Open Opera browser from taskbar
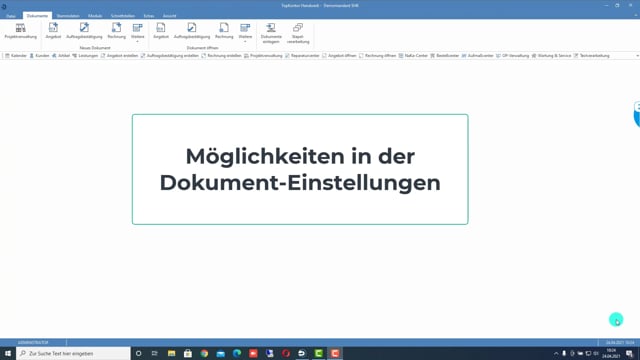 tap(286, 353)
